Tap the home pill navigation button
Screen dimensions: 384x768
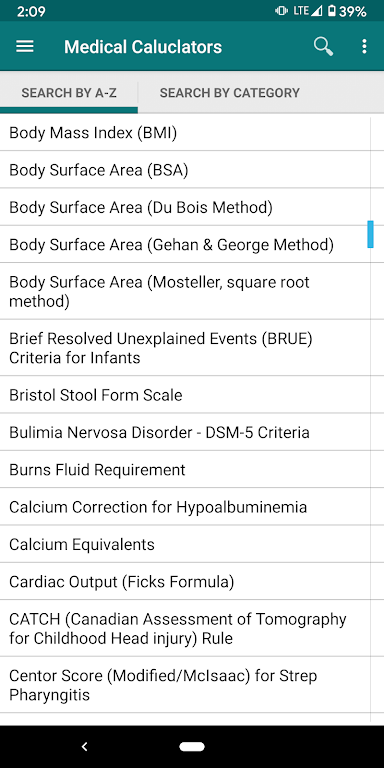[192, 746]
